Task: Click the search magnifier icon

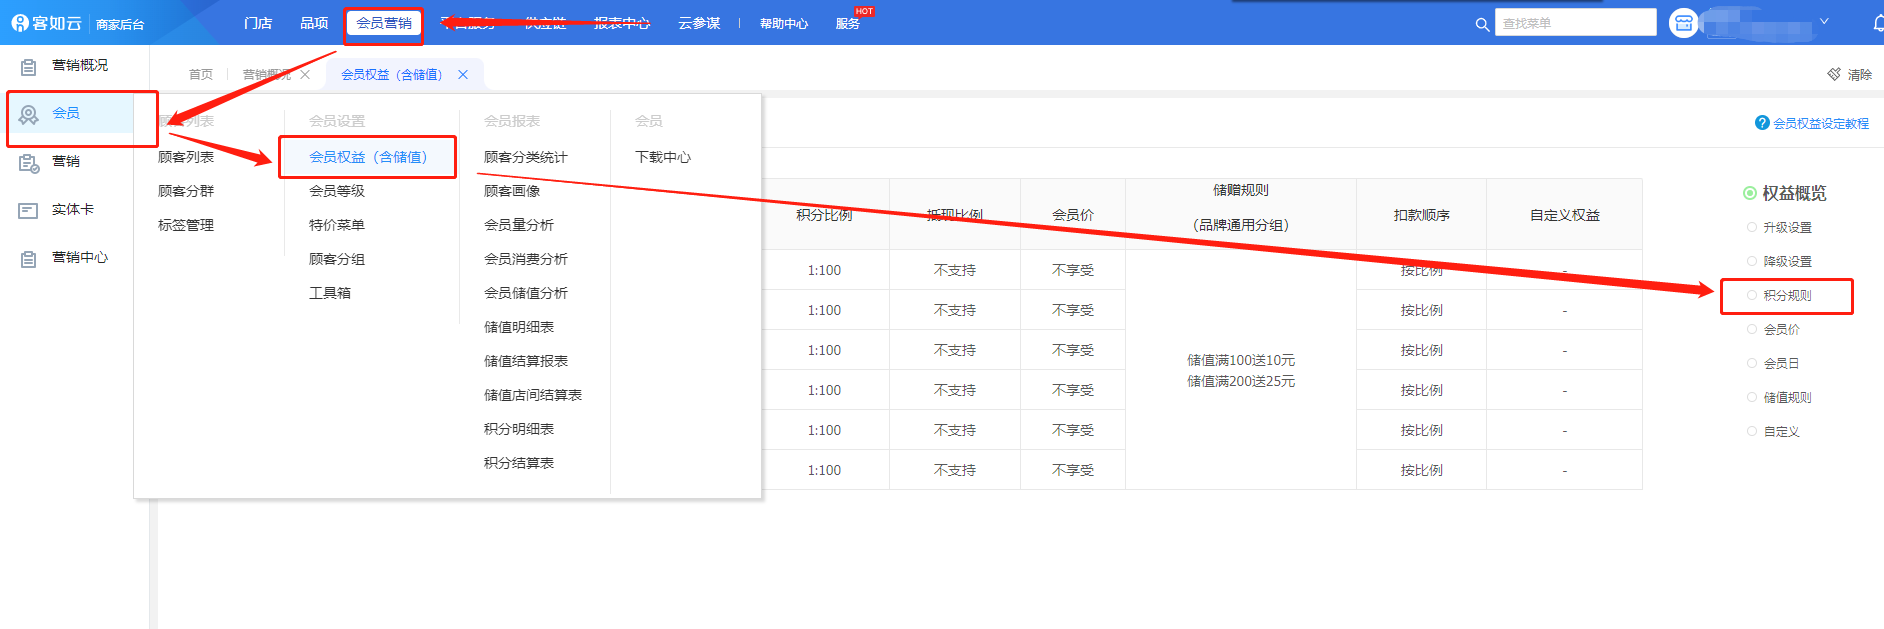Action: (1482, 24)
